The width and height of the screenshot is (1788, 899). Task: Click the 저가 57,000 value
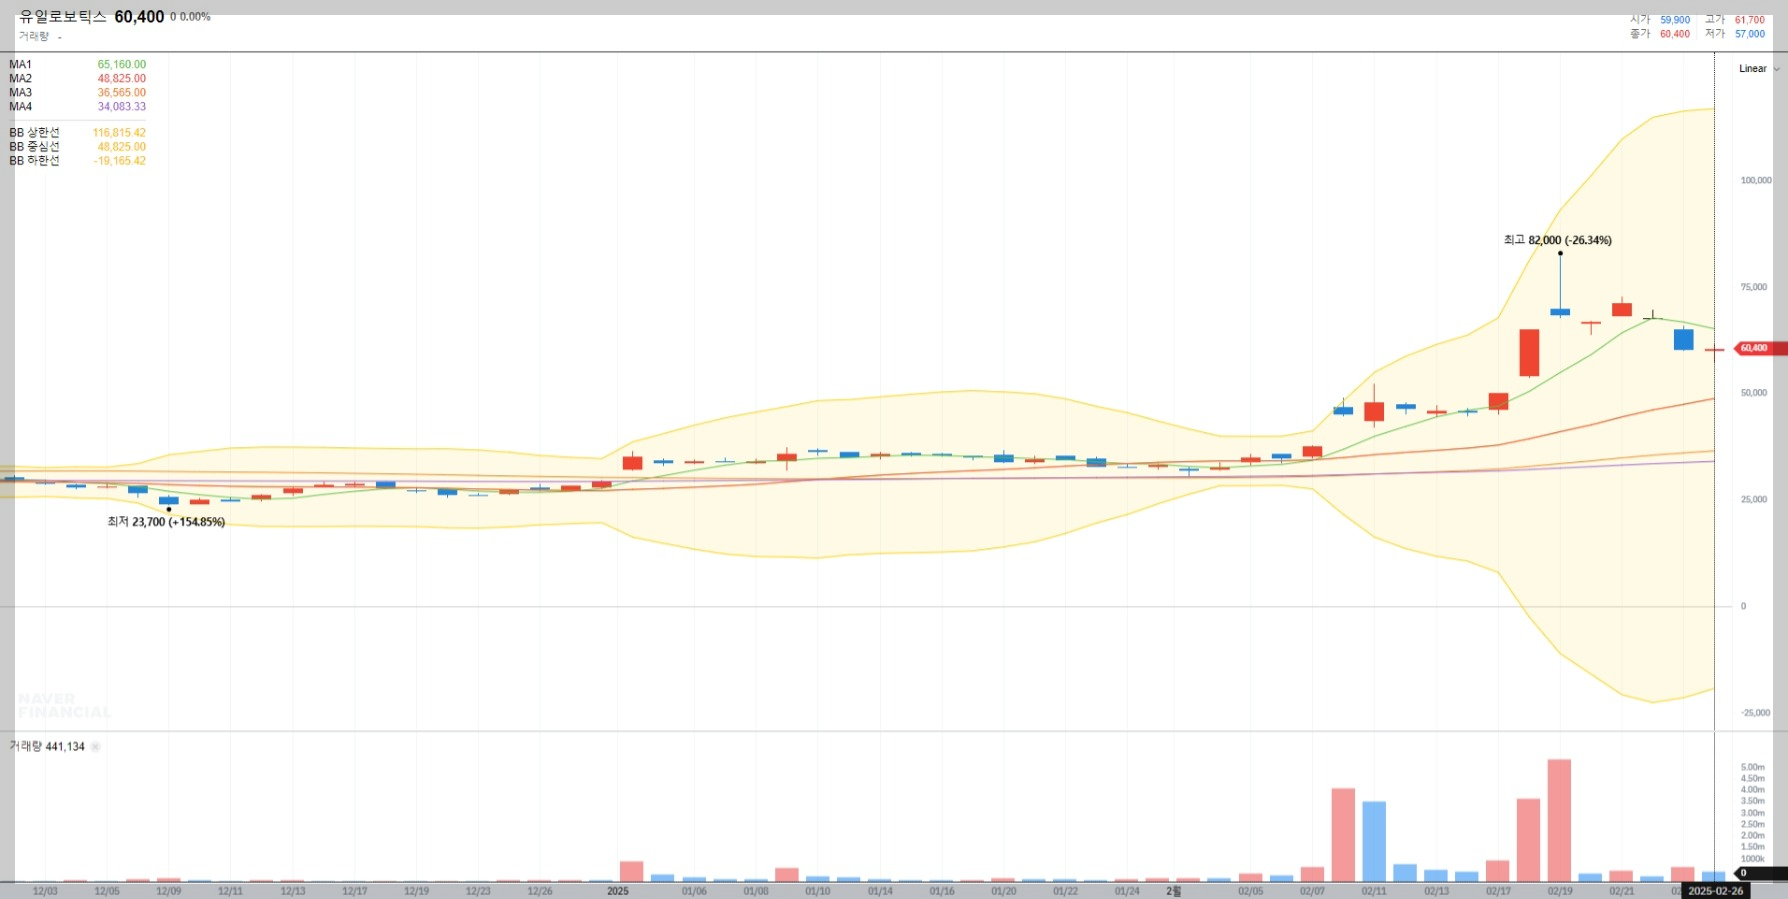point(1750,34)
